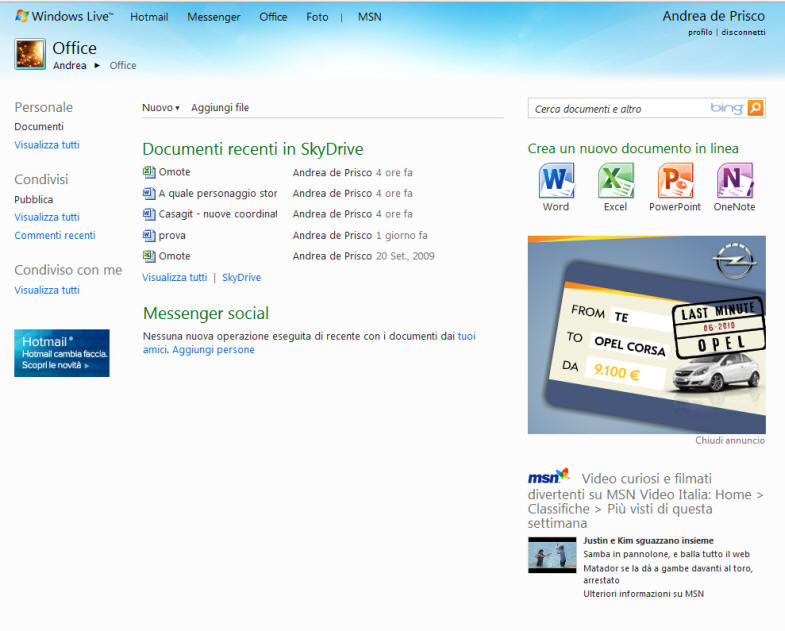785x631 pixels.
Task: Open the prova document
Action: [172, 235]
